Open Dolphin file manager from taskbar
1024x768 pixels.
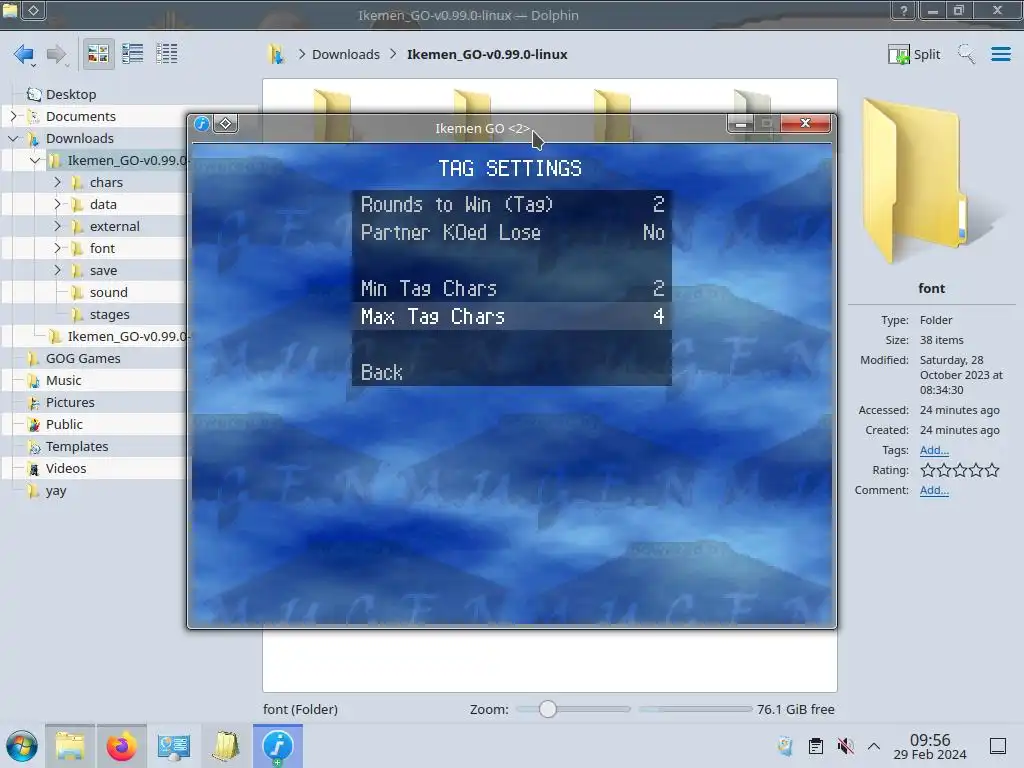click(70, 746)
